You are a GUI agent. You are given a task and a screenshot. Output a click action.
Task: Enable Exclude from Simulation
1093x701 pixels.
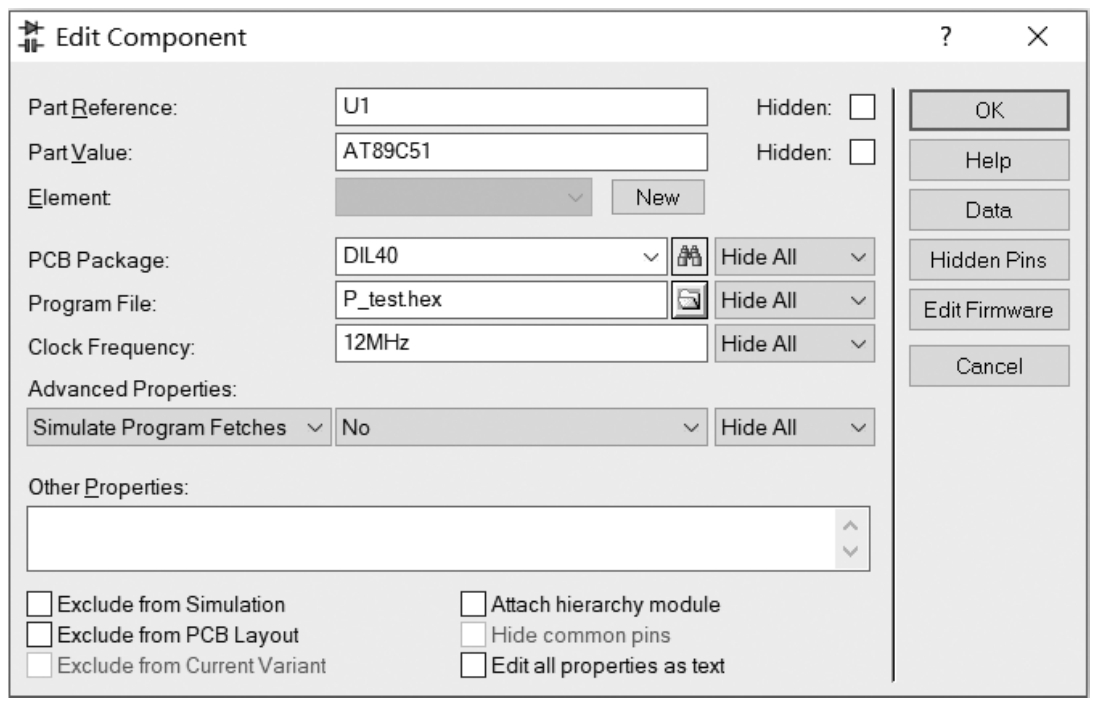(40, 604)
